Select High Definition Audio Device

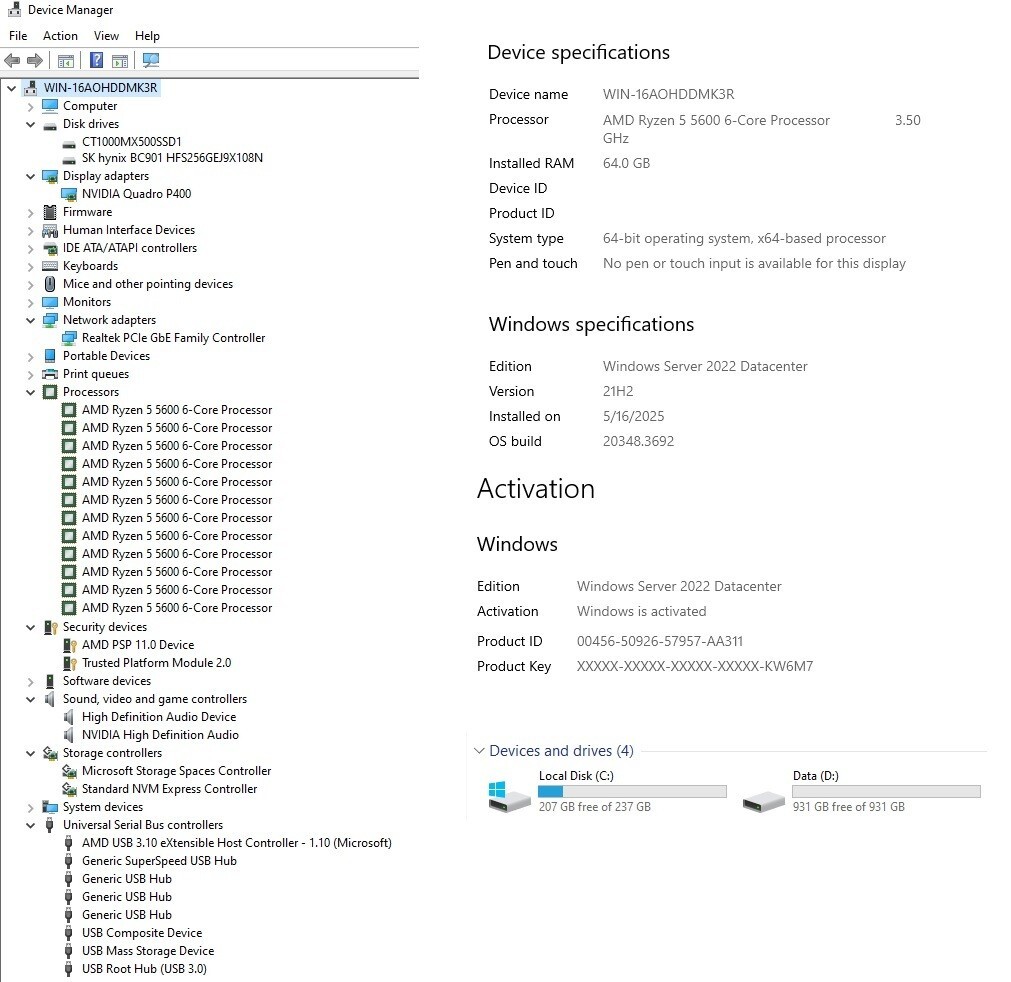[x=159, y=717]
